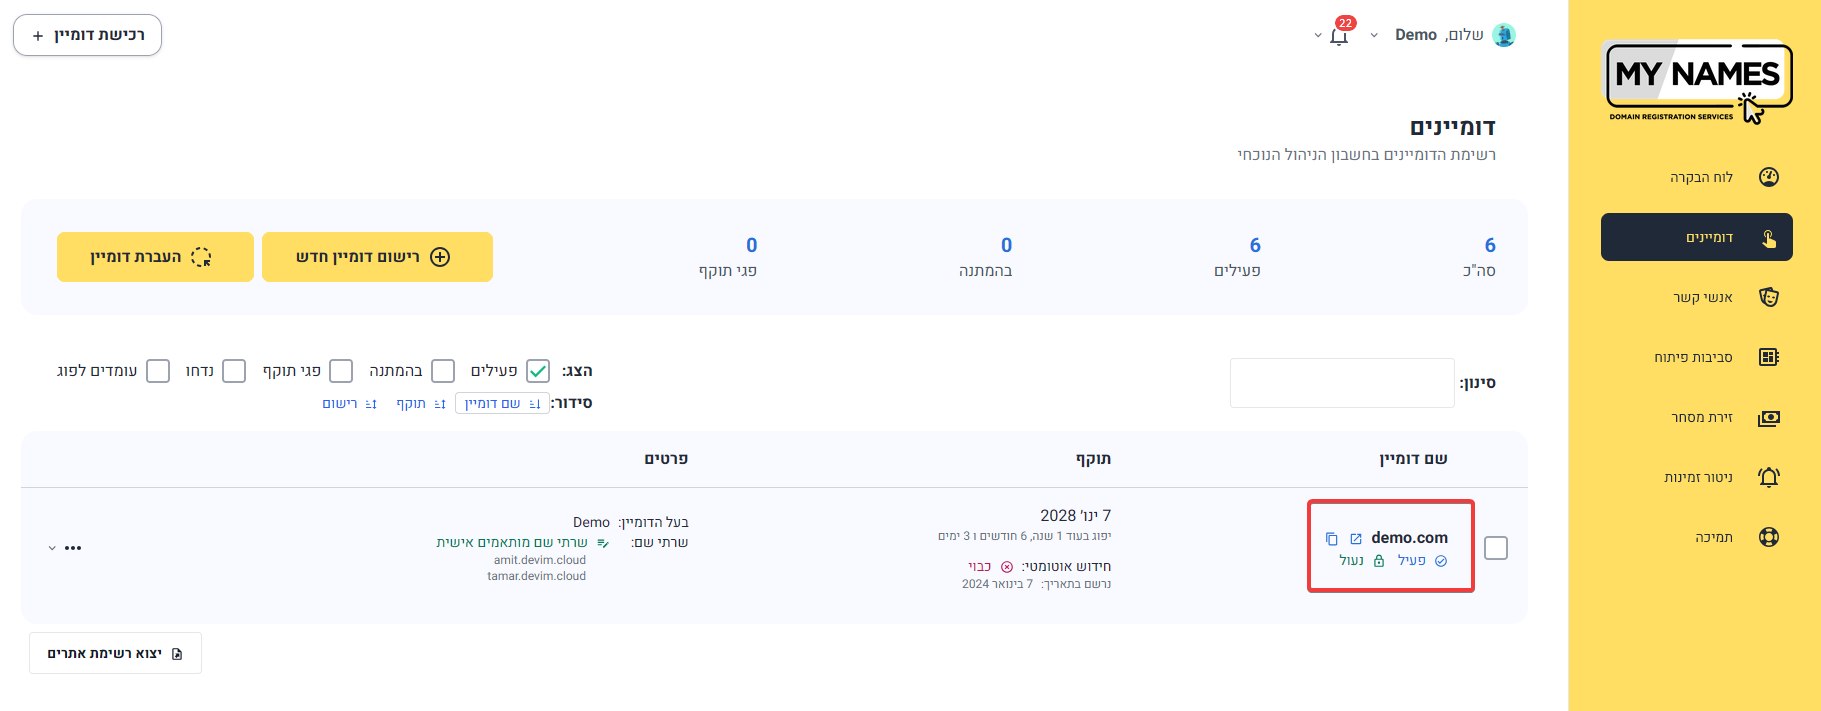The height and width of the screenshot is (711, 1821).
Task: Uncheck the פעילים display checkbox
Action: click(538, 371)
